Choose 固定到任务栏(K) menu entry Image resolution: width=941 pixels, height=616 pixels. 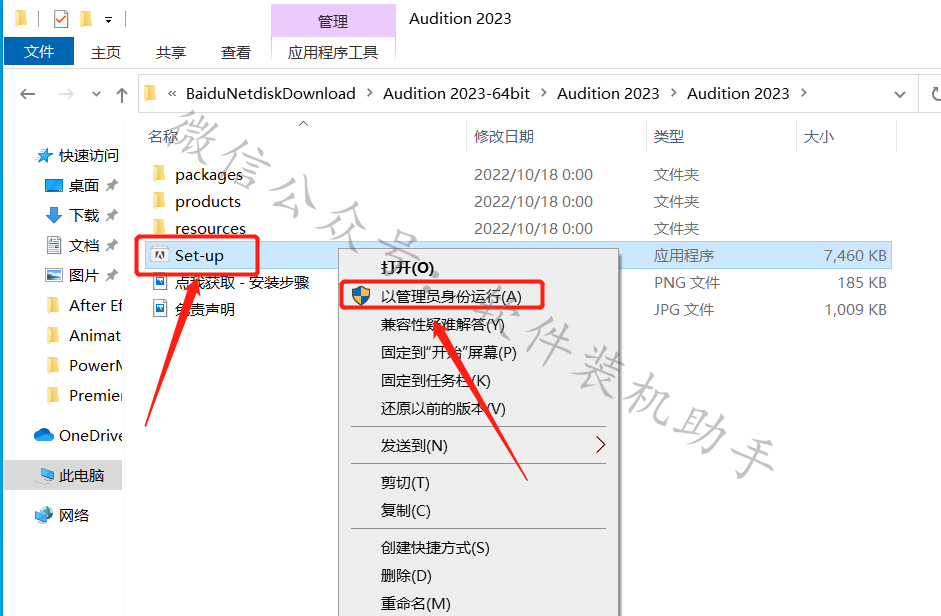436,381
